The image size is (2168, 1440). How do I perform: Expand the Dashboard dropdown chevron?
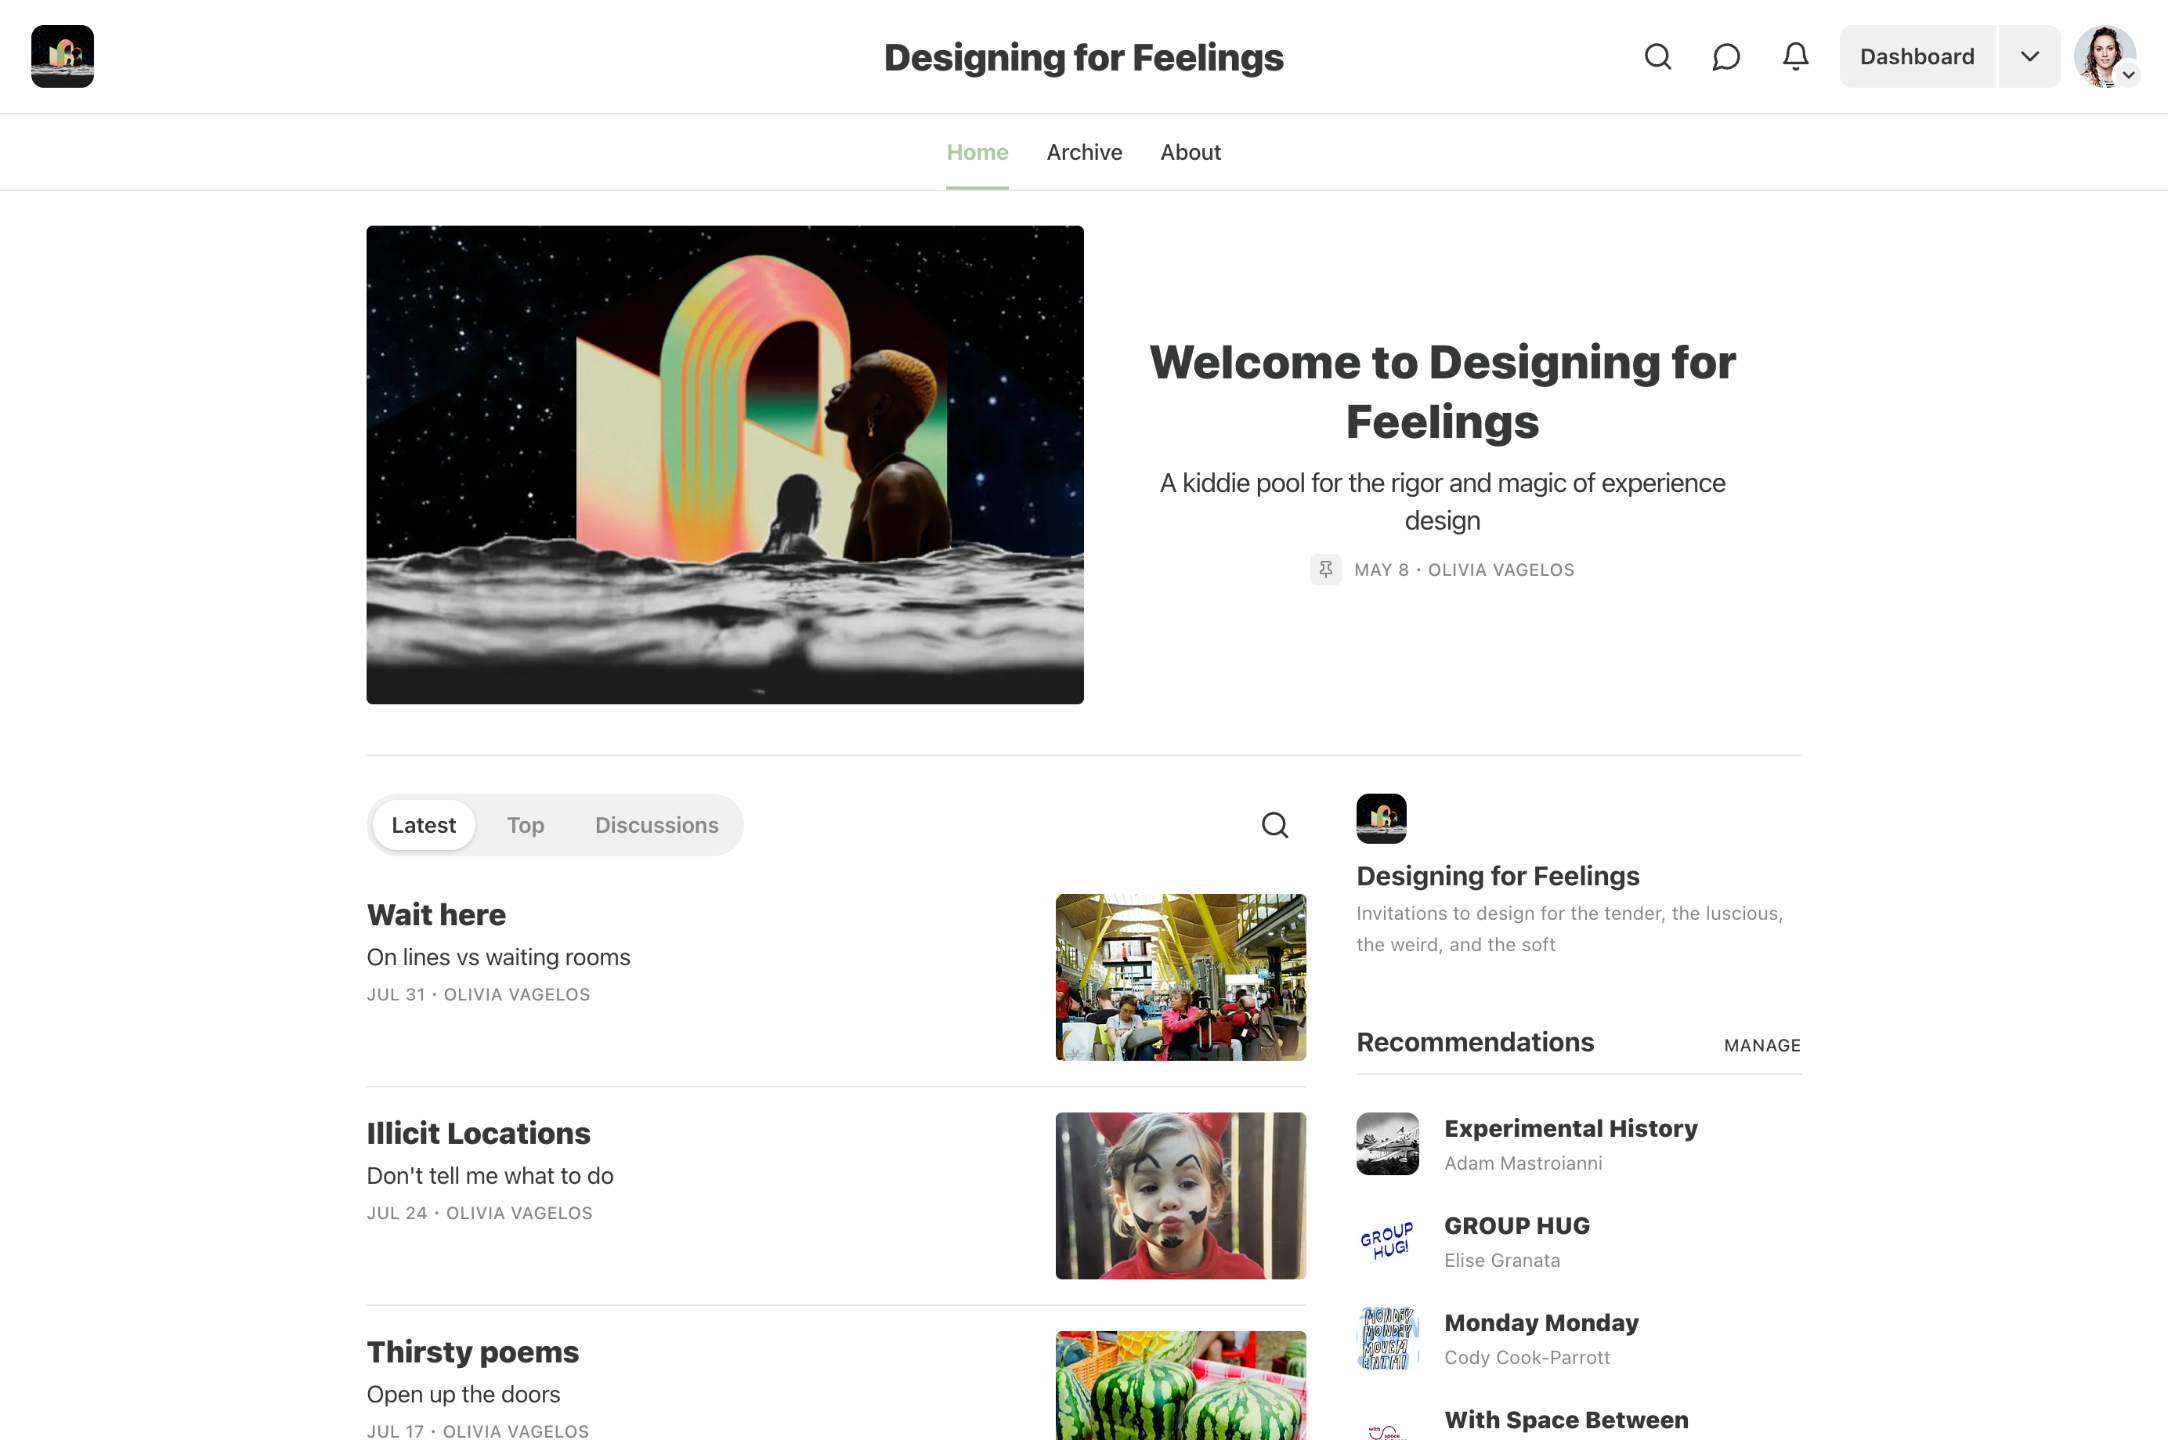(x=2029, y=57)
